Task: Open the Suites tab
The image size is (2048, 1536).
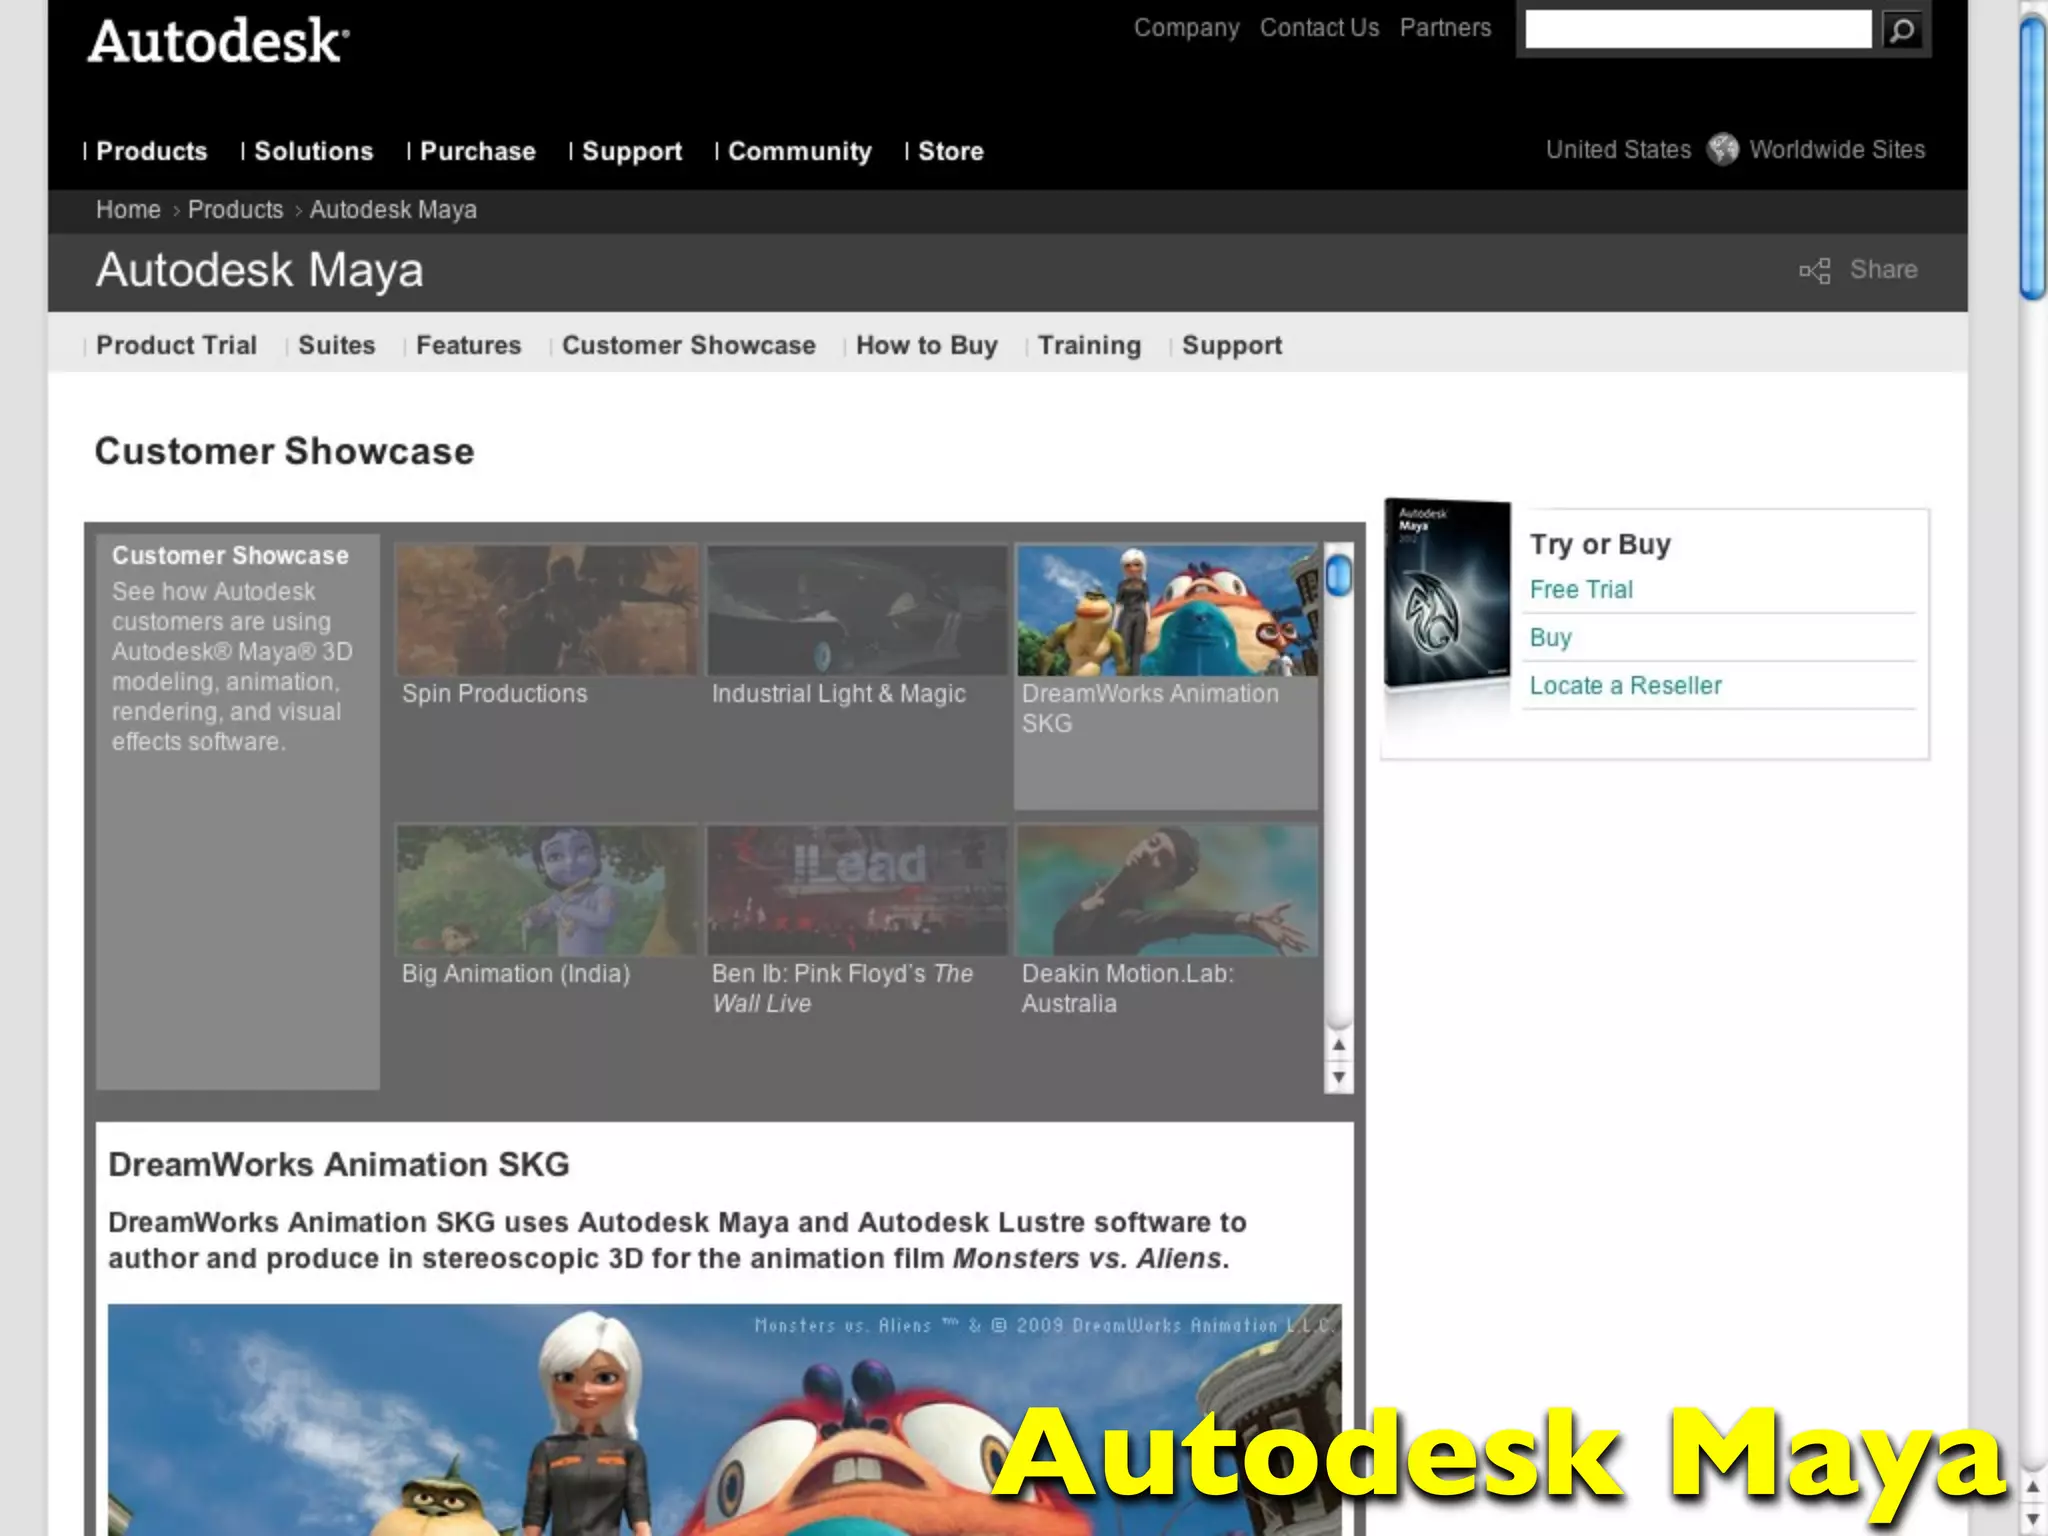Action: tap(337, 345)
